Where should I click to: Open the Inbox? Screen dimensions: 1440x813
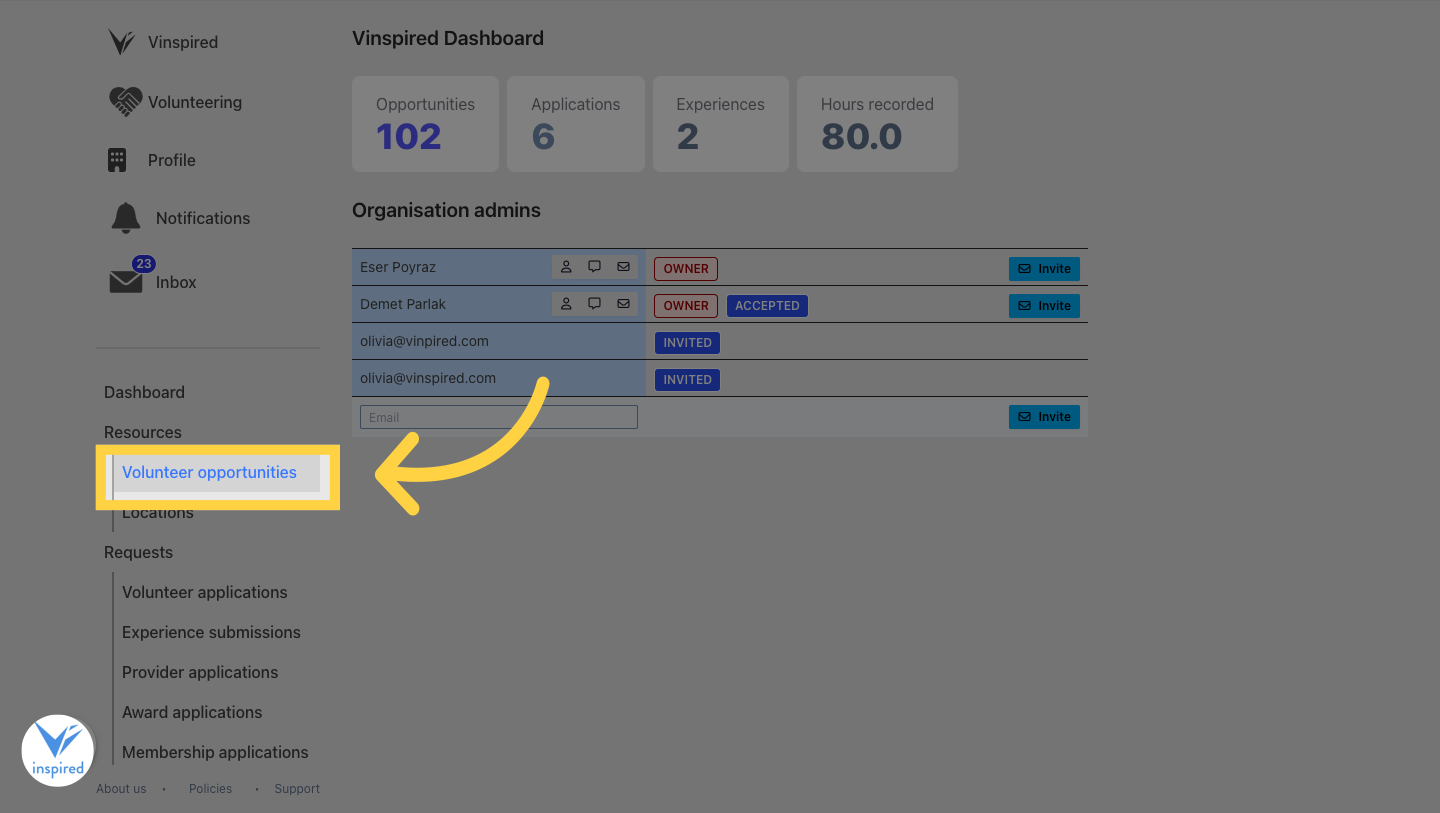coord(176,282)
